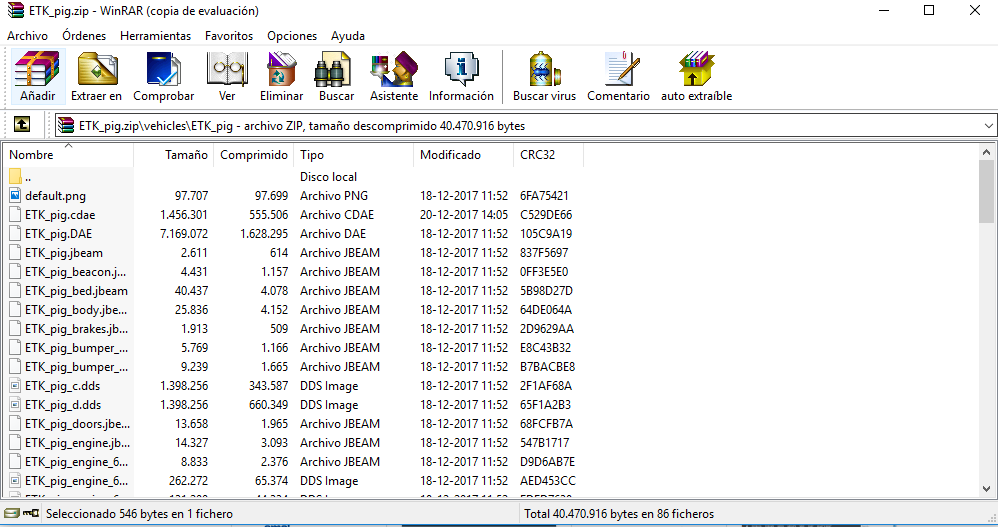
Task: Click the scrollbar up arrow
Action: [x=987, y=153]
